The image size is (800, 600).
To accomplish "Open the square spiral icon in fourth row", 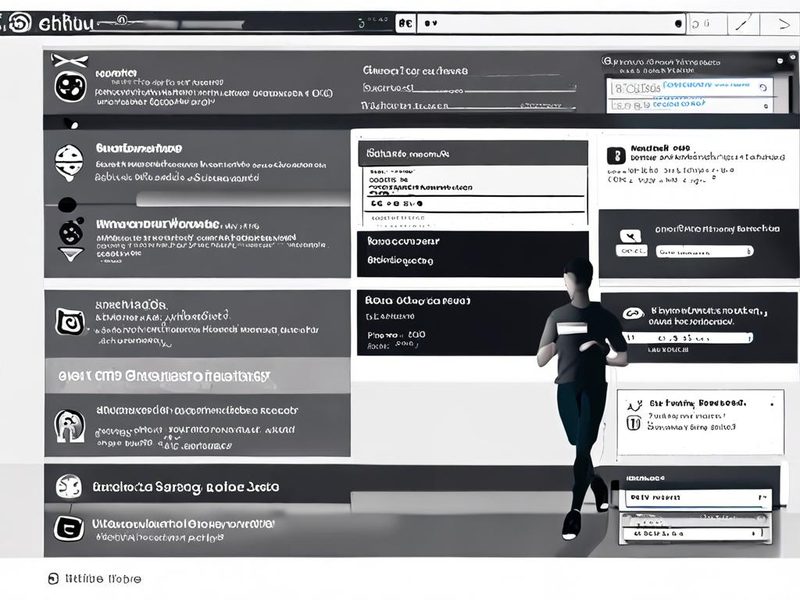I will point(70,322).
